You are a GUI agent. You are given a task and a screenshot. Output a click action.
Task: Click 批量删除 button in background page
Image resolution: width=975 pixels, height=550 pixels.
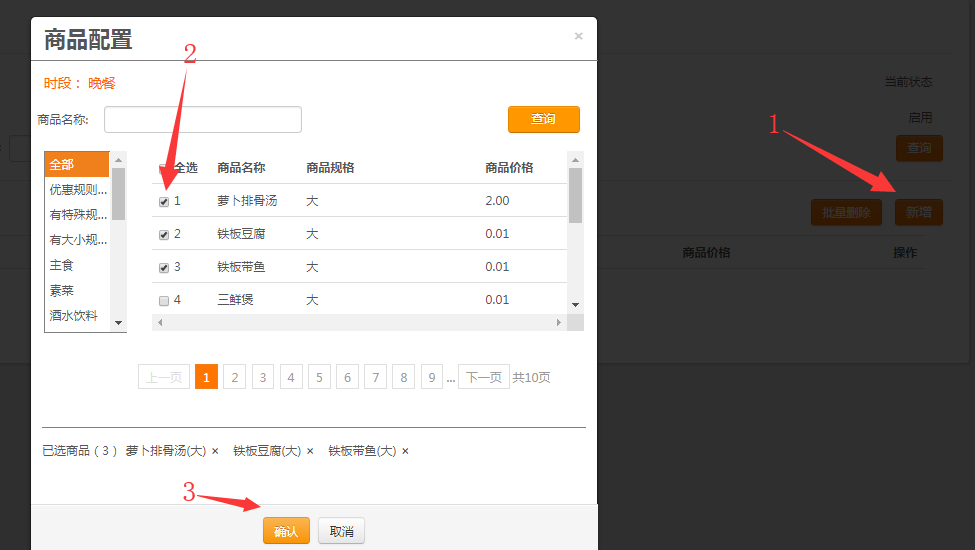[x=846, y=213]
